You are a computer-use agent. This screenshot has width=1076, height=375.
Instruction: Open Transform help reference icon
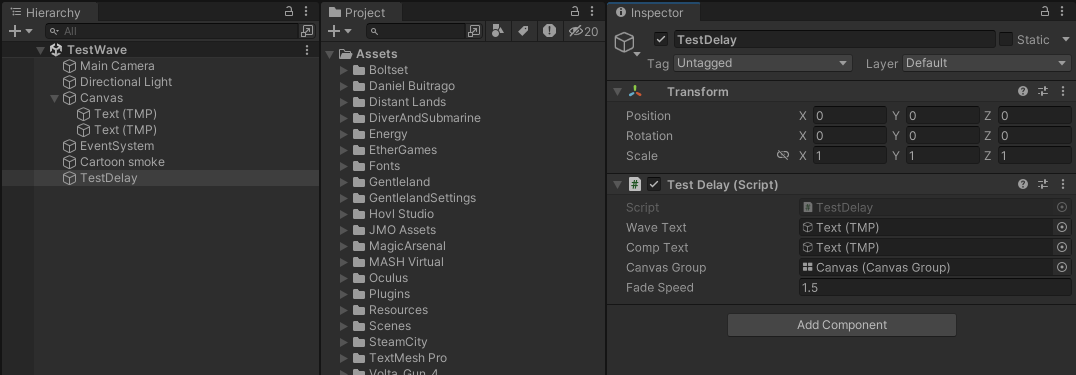[x=1023, y=91]
